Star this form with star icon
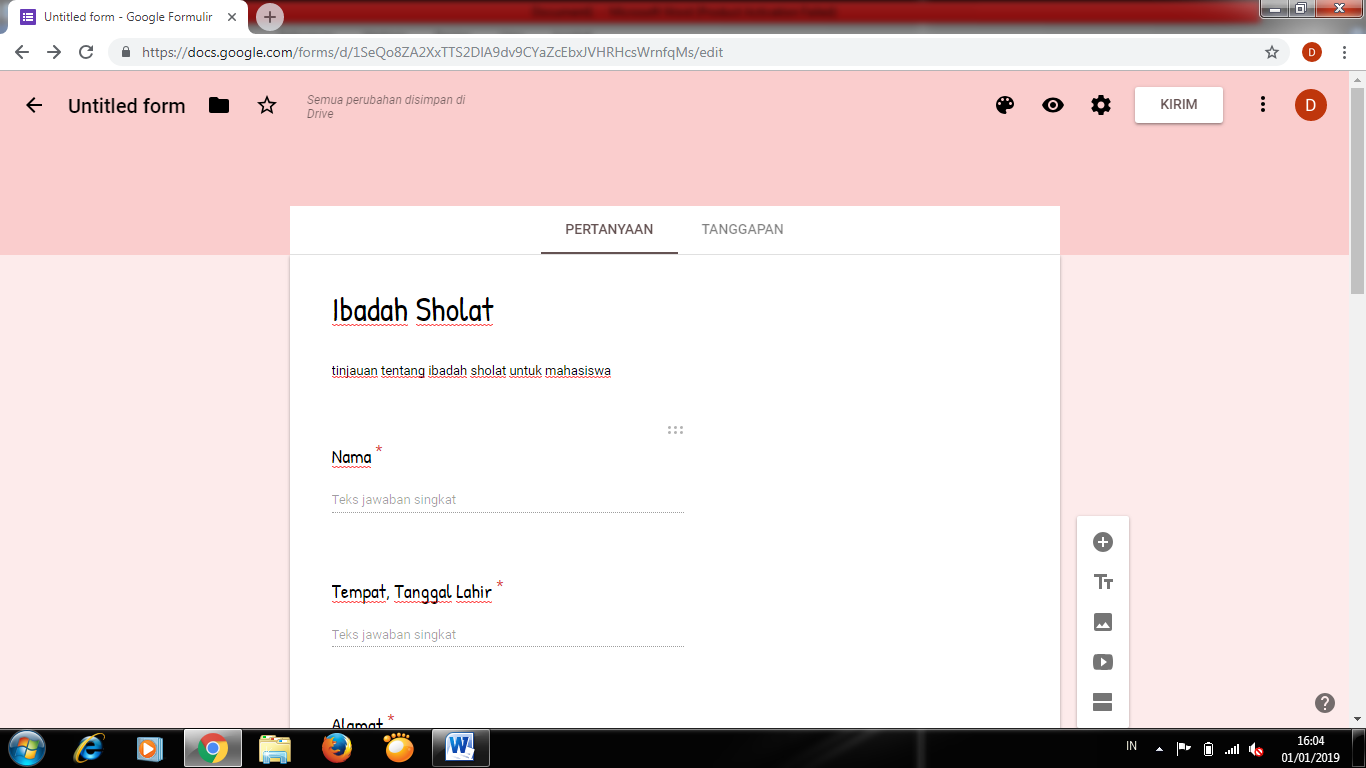 click(267, 105)
